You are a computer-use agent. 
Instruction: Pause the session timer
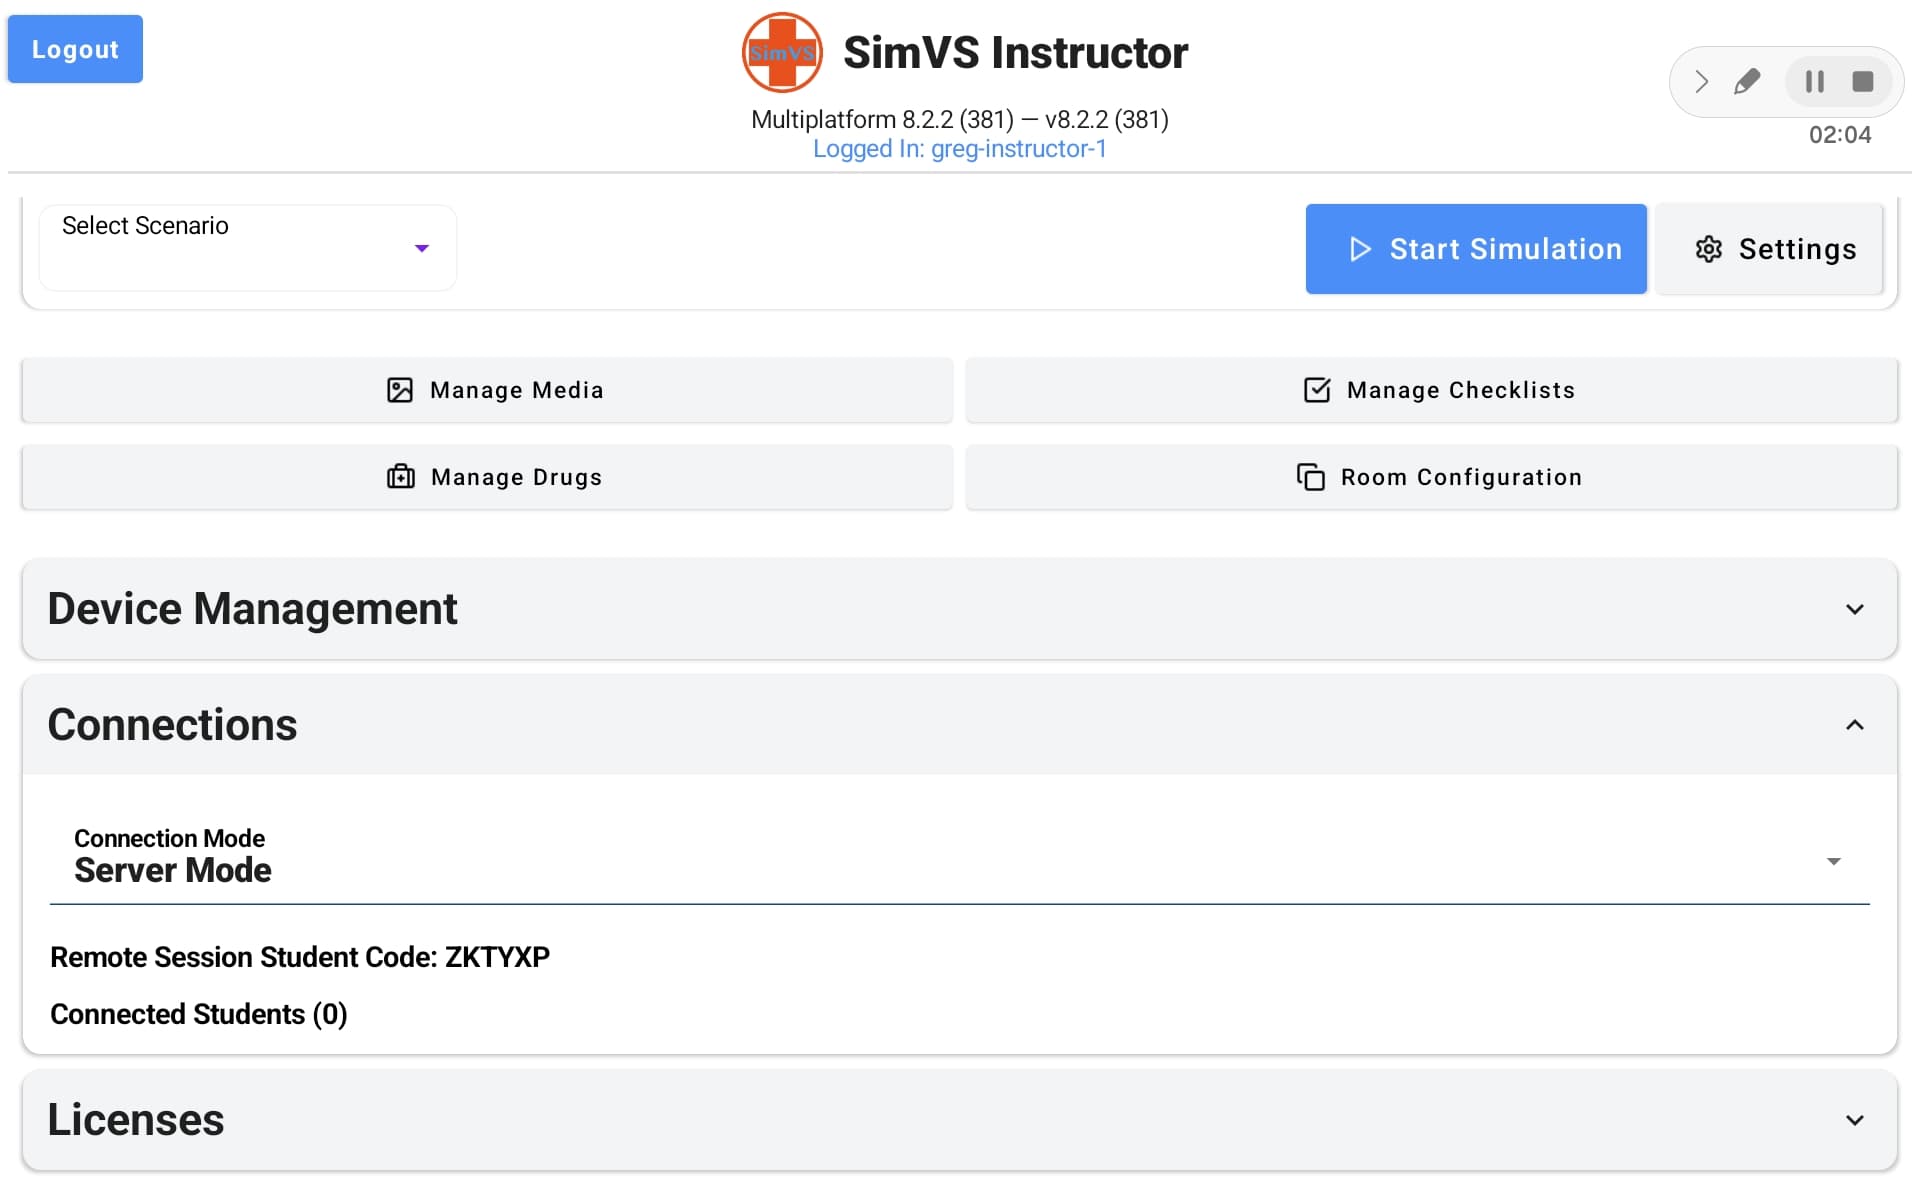(x=1814, y=80)
